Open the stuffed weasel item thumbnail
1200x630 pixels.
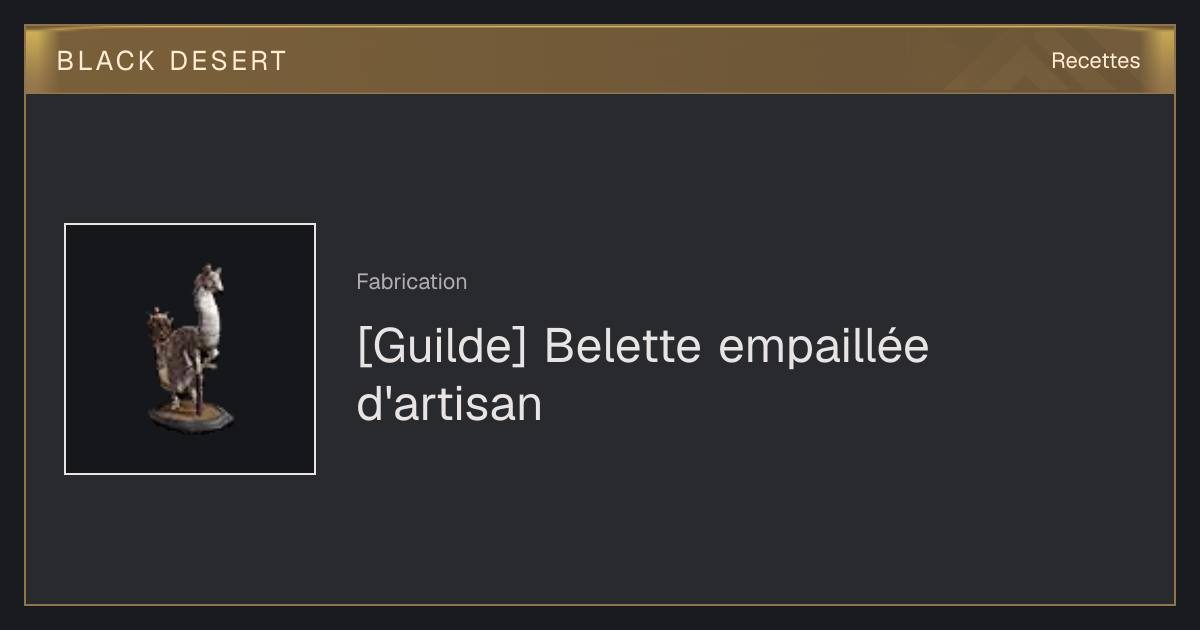[x=190, y=349]
